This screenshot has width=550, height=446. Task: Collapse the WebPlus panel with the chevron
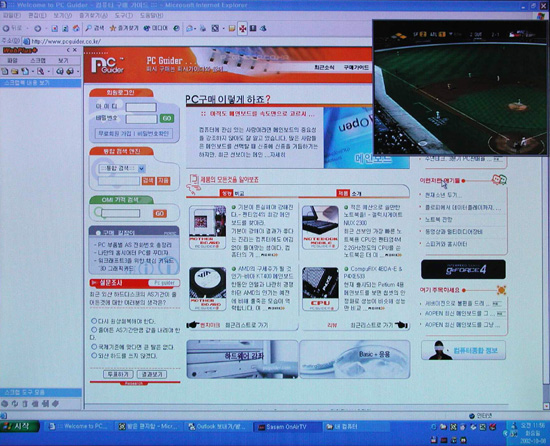click(x=68, y=50)
